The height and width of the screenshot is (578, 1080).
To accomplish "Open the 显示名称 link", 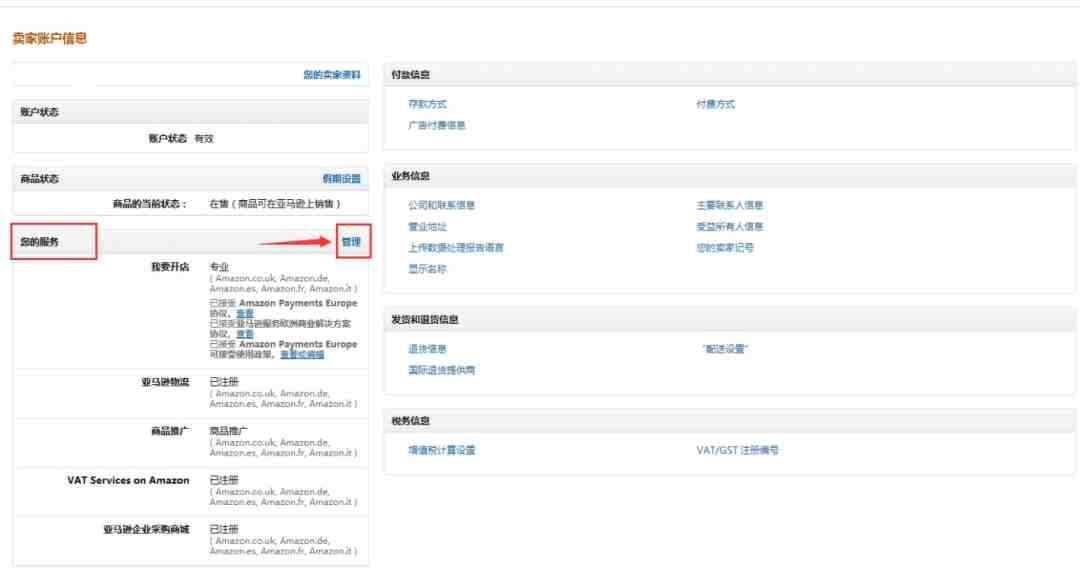I will coord(427,269).
